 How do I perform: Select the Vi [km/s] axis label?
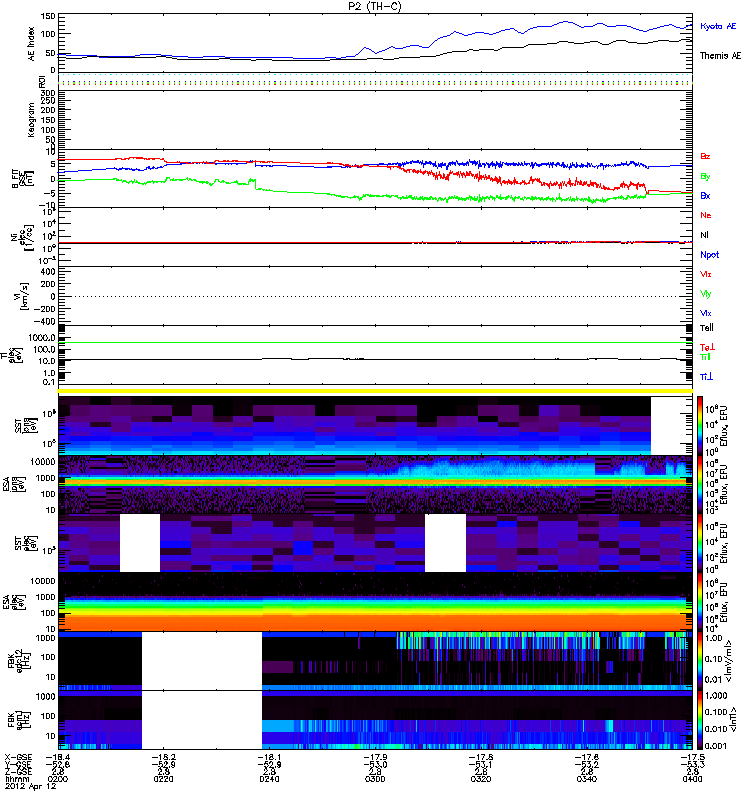[x=22, y=296]
